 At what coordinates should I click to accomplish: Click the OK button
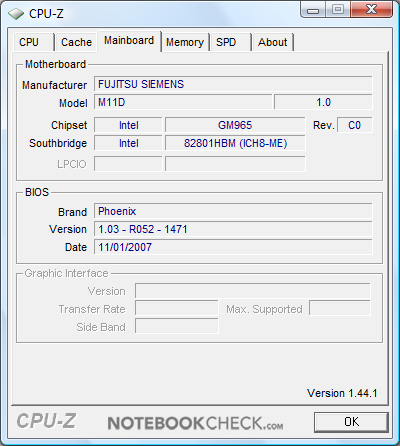pyautogui.click(x=351, y=422)
